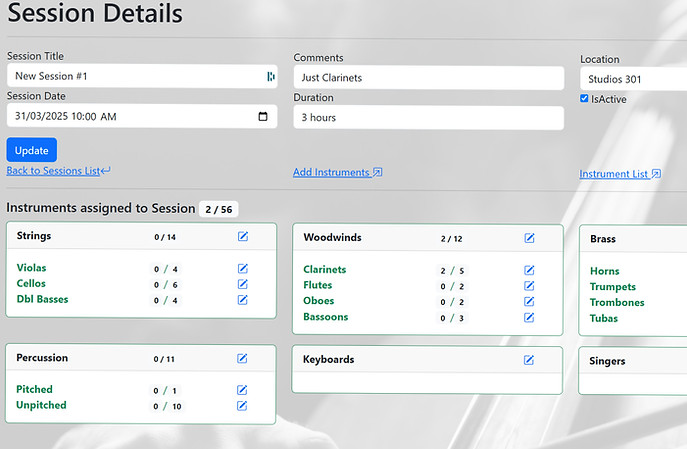The image size is (687, 449).
Task: Click the Update button
Action: (x=32, y=150)
